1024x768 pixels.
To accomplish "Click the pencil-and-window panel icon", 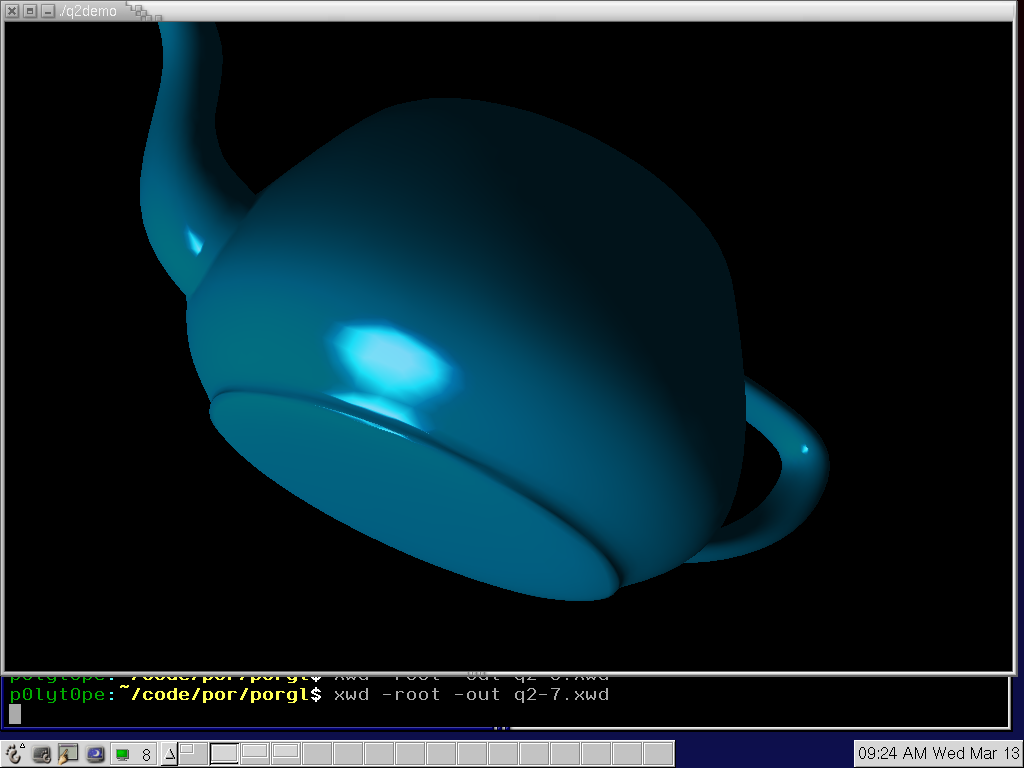I will (x=68, y=754).
